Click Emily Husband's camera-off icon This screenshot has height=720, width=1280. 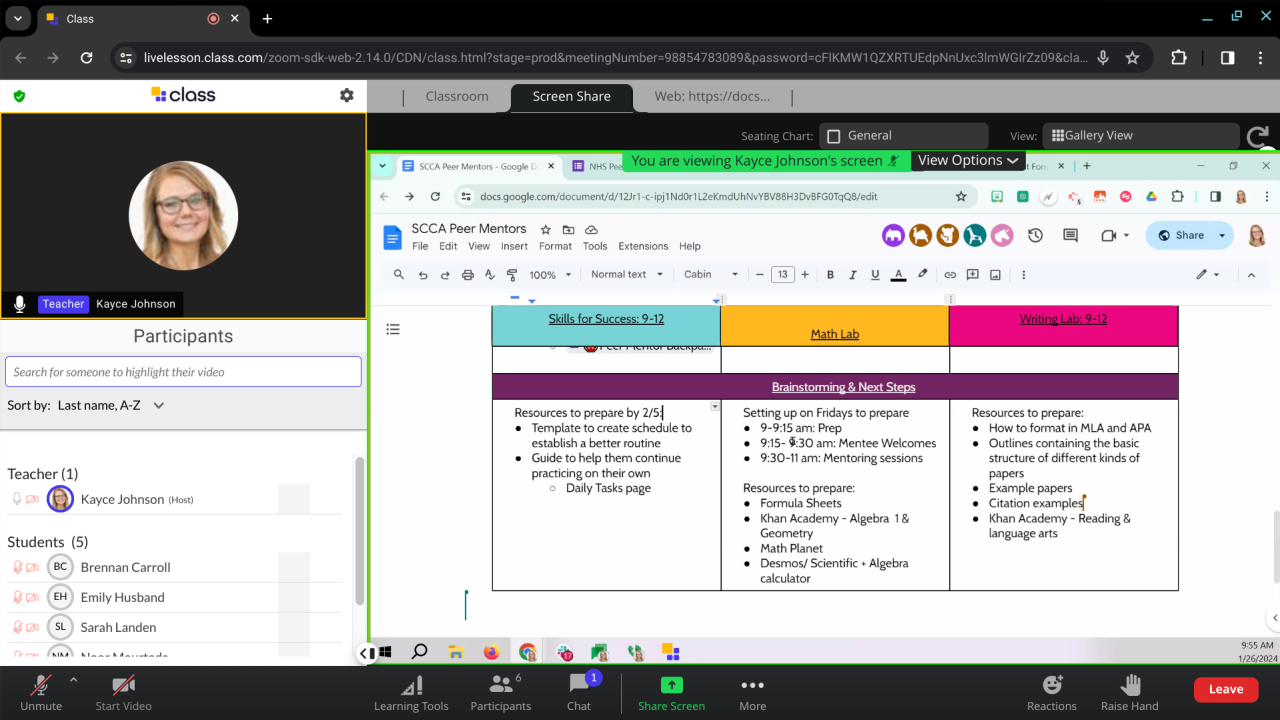pyautogui.click(x=33, y=597)
